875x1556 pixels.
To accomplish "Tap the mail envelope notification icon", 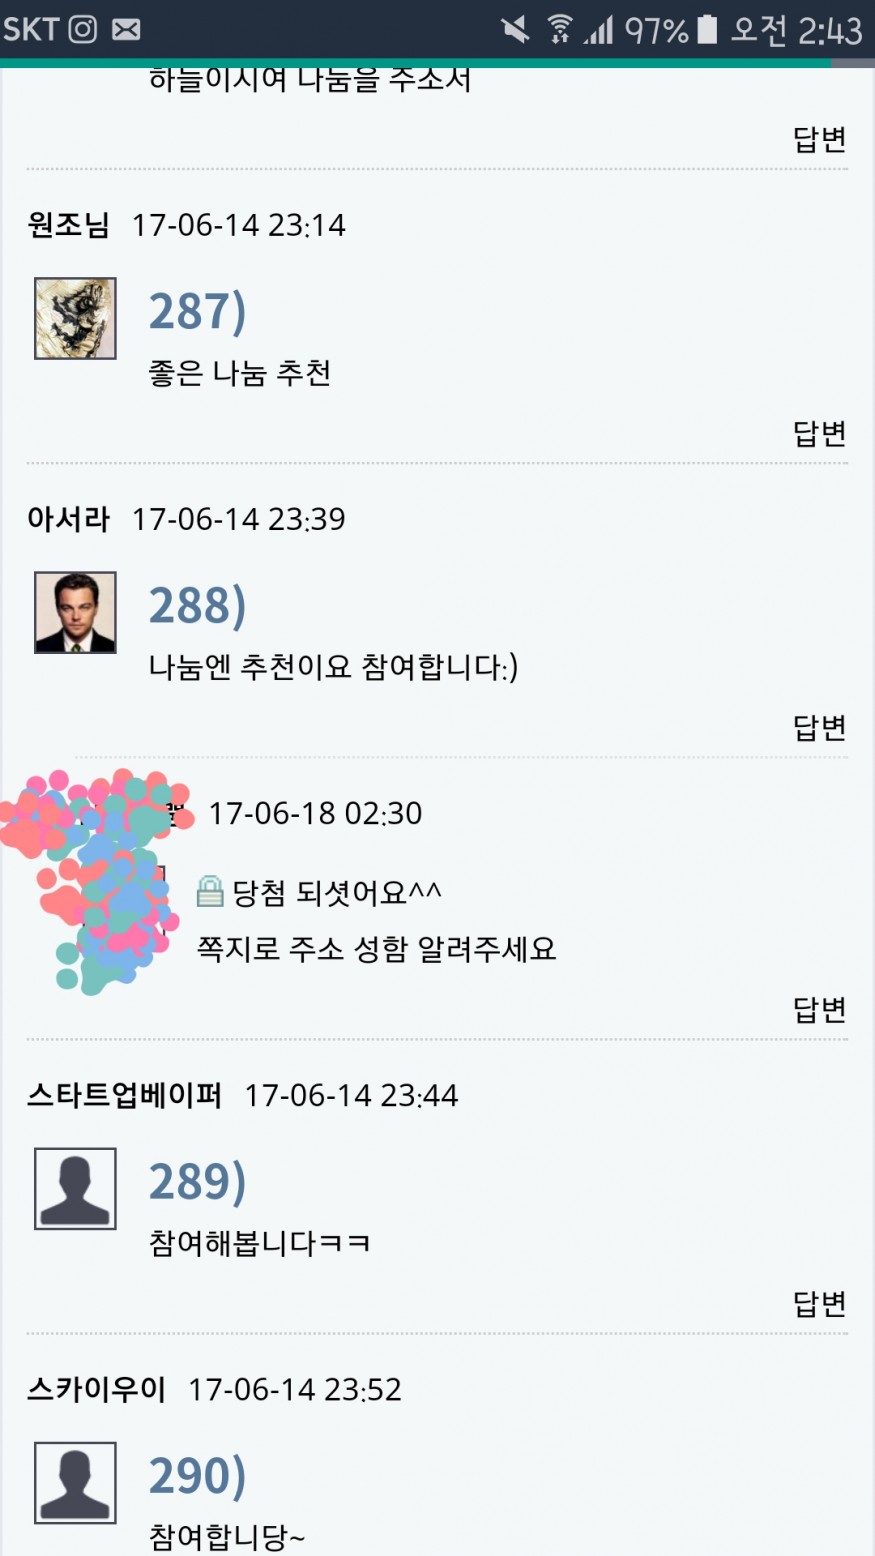I will (x=126, y=29).
